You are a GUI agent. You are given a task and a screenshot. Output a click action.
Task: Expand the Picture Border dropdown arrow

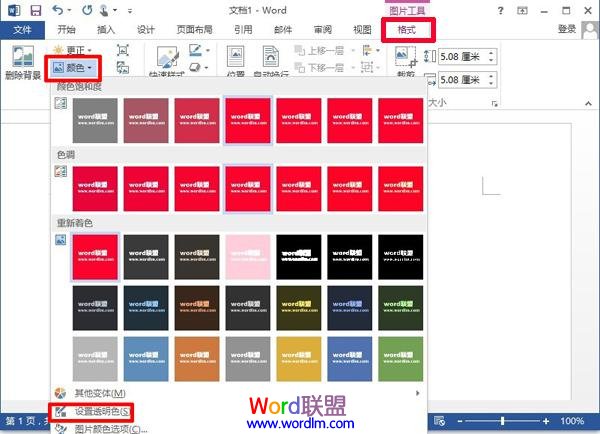tap(208, 50)
